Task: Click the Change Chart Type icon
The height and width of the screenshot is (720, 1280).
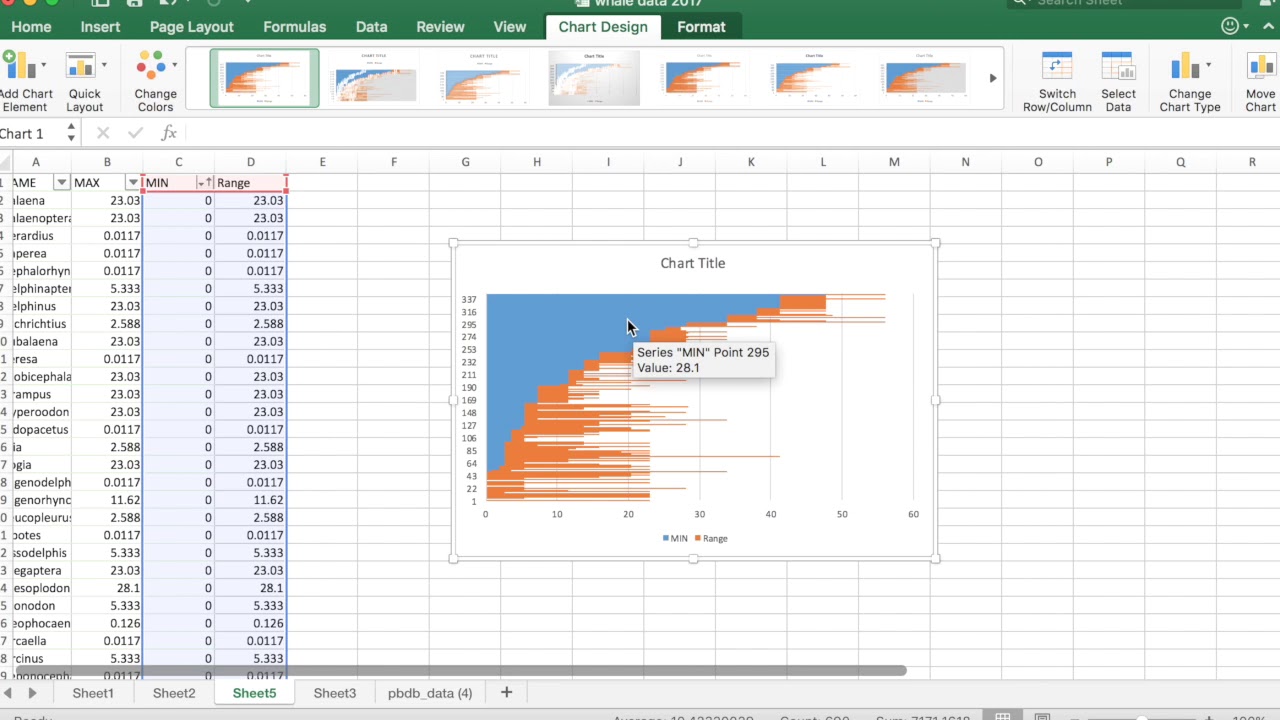Action: (x=1184, y=66)
